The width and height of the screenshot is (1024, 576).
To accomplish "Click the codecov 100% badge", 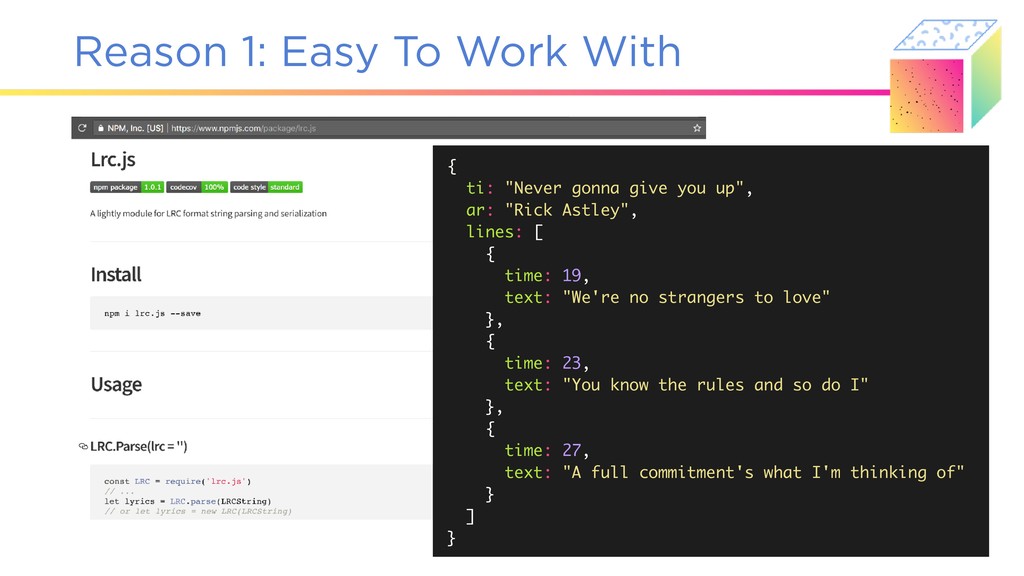I will click(x=197, y=187).
